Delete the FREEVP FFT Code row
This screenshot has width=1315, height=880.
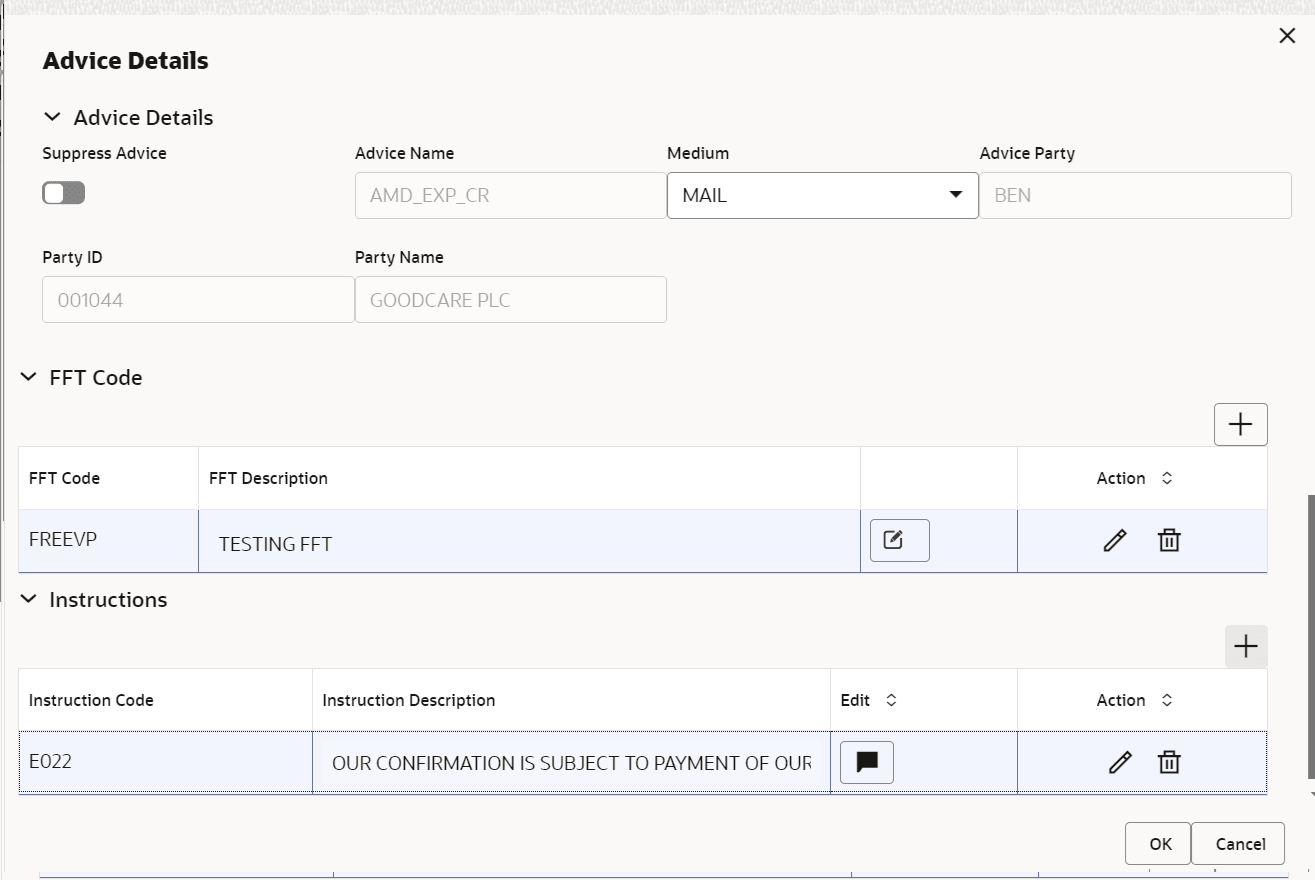tap(1170, 540)
